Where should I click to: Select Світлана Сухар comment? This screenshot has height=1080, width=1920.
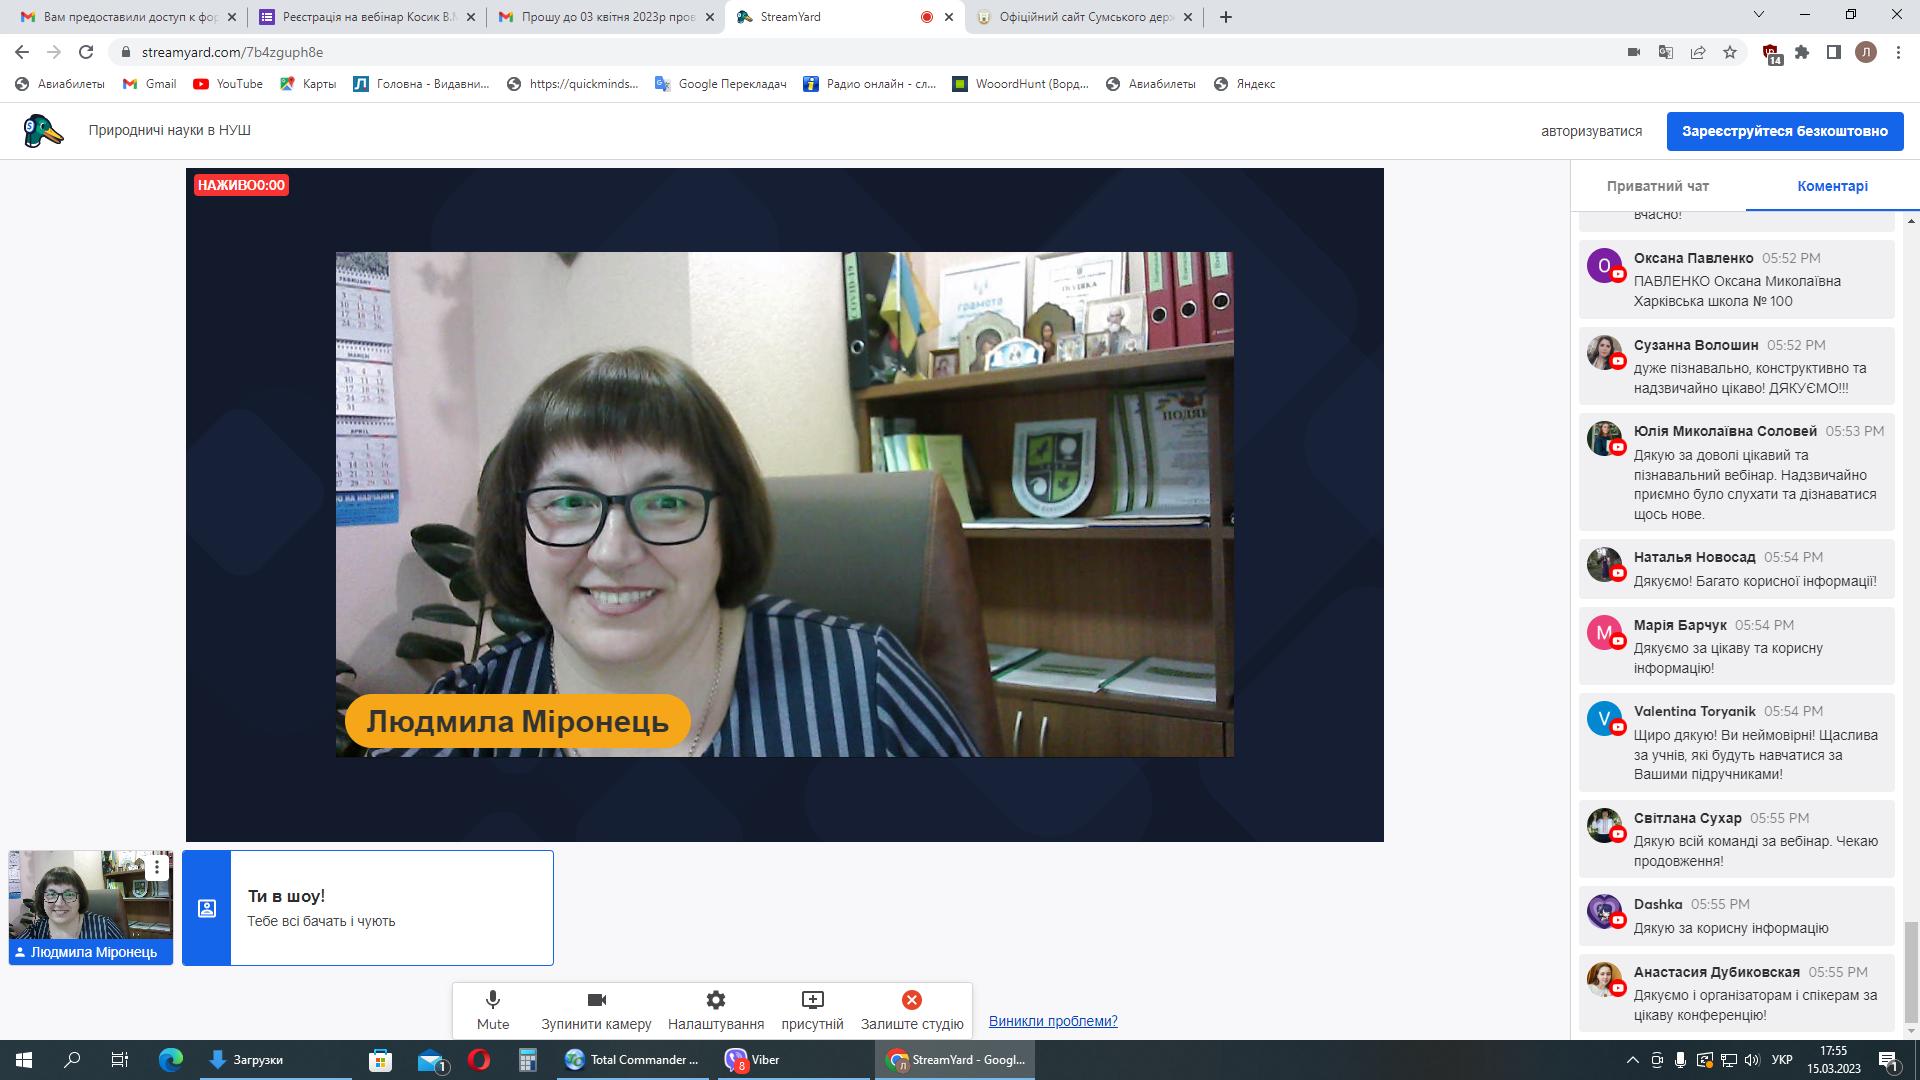pos(1737,839)
